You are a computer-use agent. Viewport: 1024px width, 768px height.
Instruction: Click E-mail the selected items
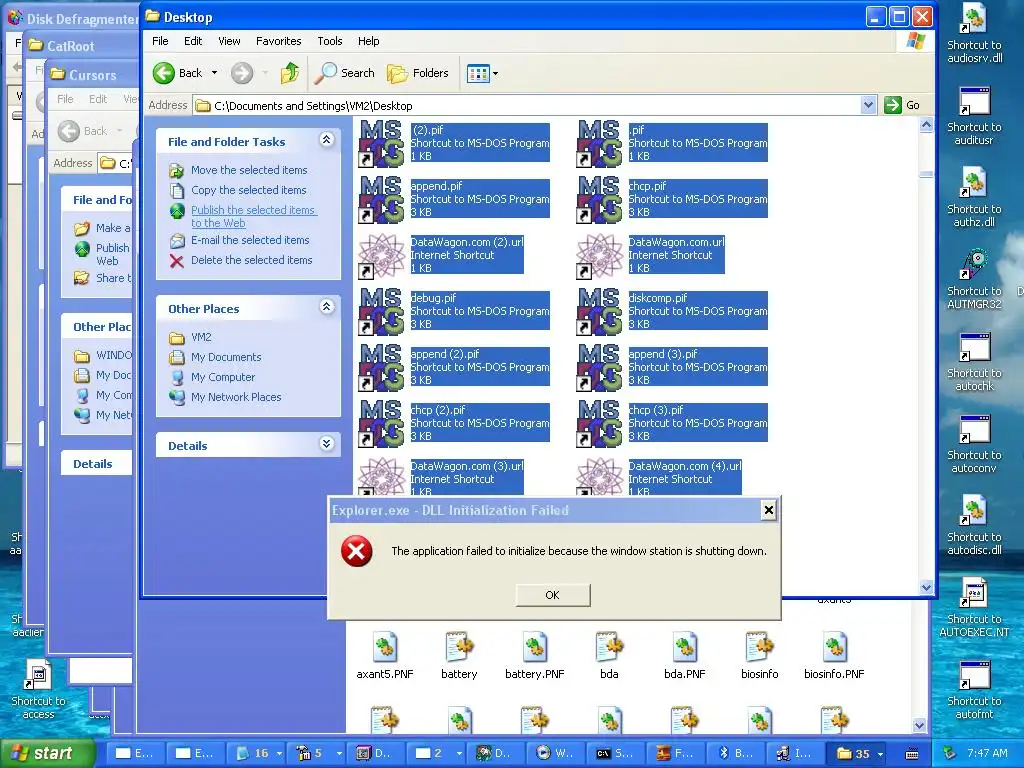coord(250,240)
